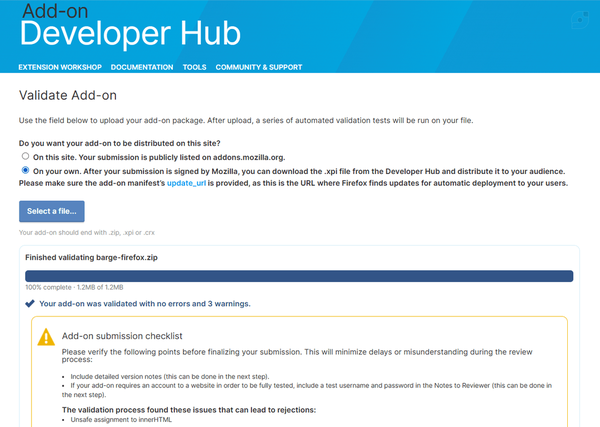
Task: Open the Extension Workshop menu item
Action: click(60, 67)
